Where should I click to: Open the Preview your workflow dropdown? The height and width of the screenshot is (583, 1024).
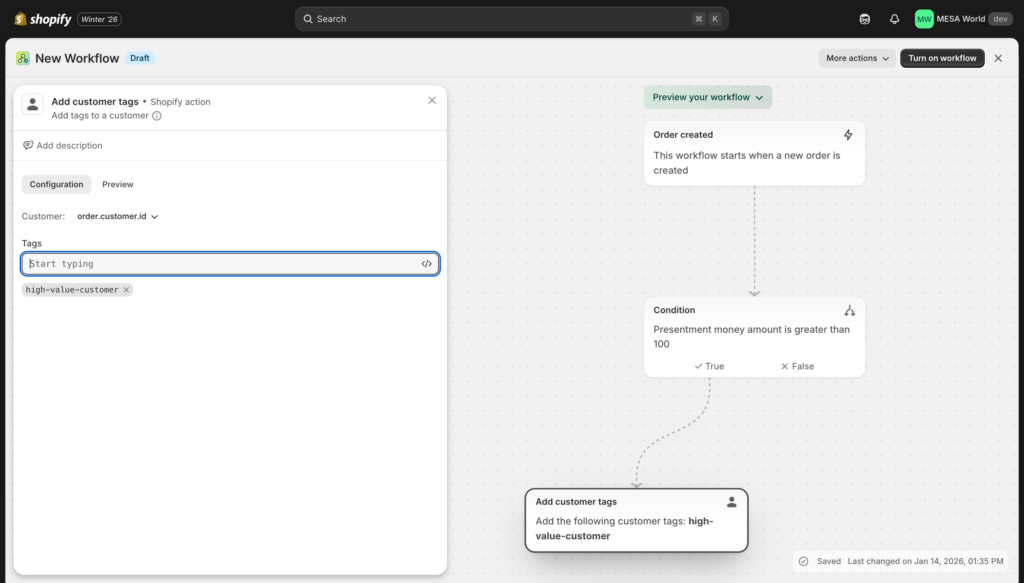point(708,97)
